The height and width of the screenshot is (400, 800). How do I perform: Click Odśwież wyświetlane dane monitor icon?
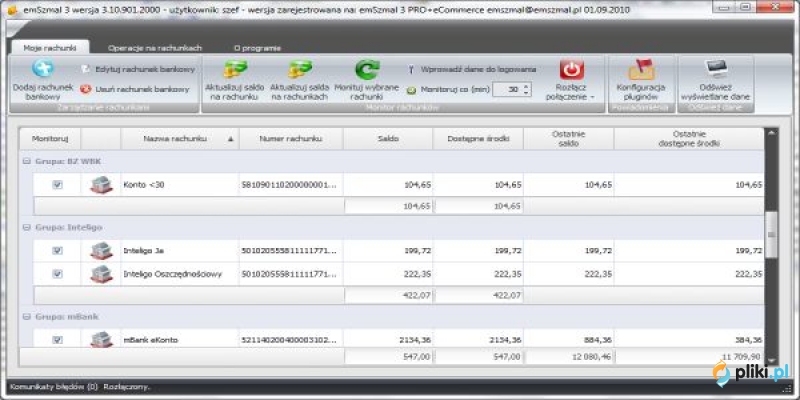point(716,68)
